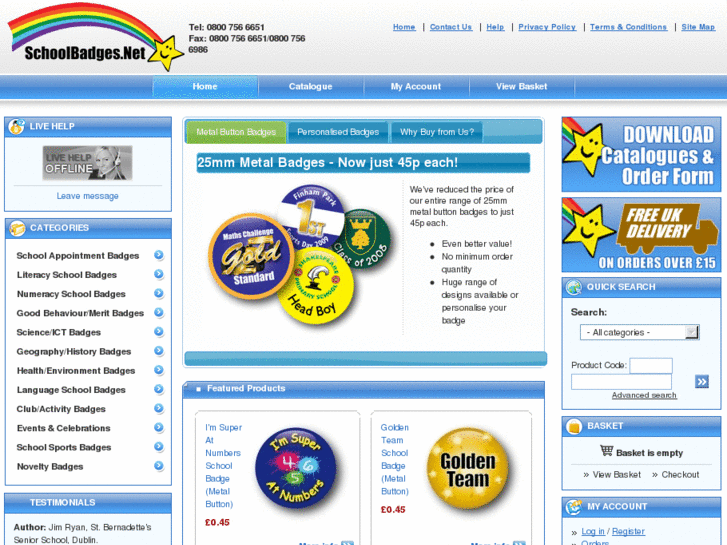Screen dimensions: 727x545
Task: Select School Appointment Badges category
Action: coord(78,256)
